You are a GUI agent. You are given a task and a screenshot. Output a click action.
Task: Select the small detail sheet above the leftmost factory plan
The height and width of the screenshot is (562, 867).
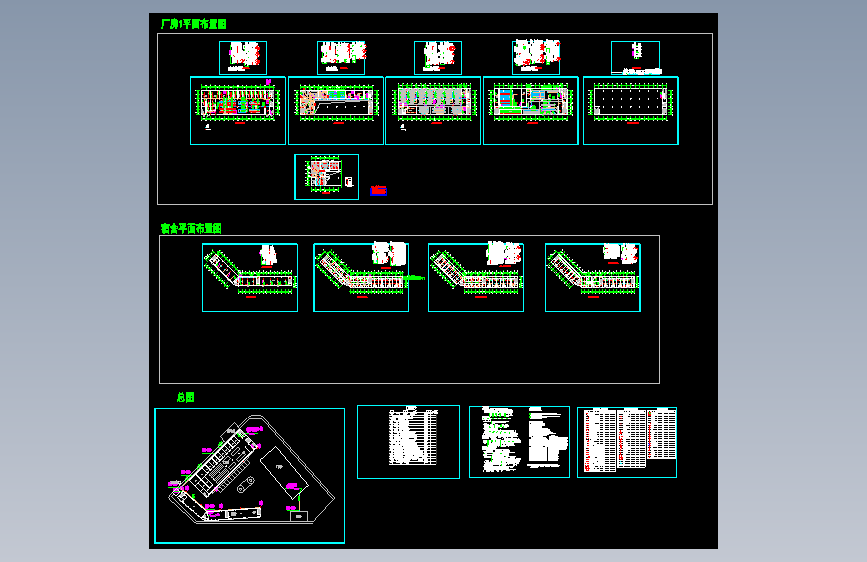point(243,58)
